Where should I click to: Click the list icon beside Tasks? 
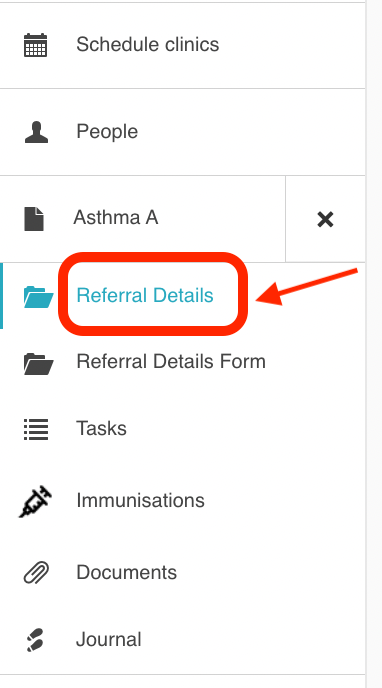click(x=36, y=429)
